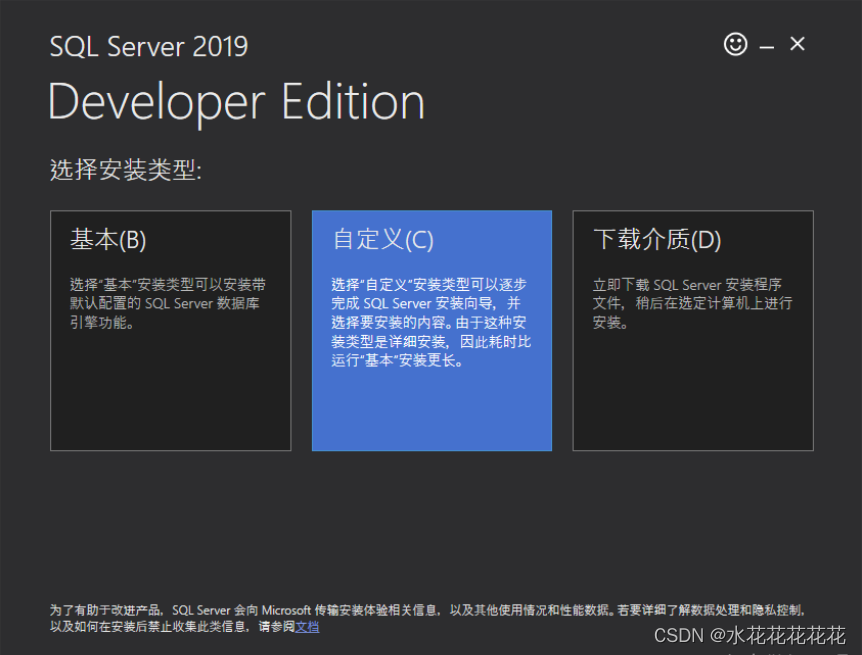The width and height of the screenshot is (862, 655).
Task: Select the 自定义(C) custom installation type
Action: (x=432, y=331)
